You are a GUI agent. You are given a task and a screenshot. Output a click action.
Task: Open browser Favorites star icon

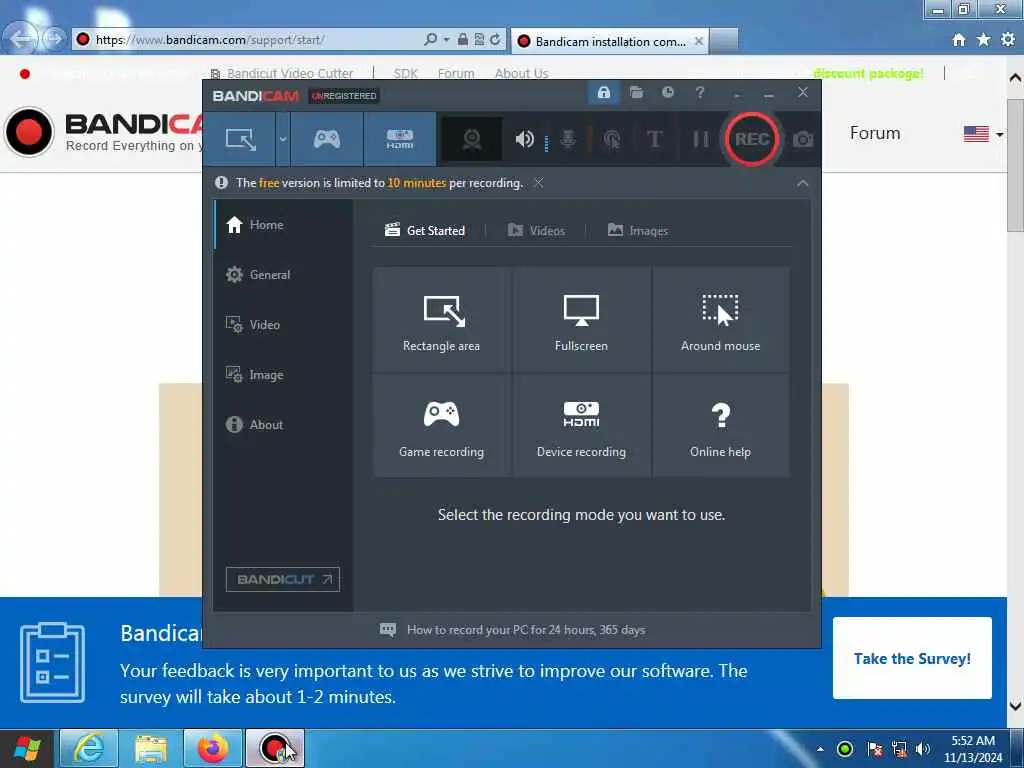(x=983, y=40)
